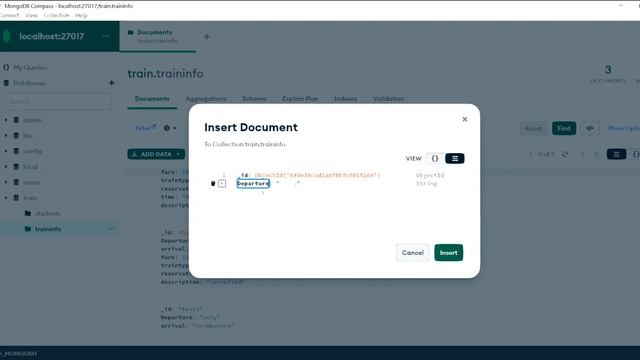Edit the Departure field name
This screenshot has width=640, height=360.
point(253,184)
